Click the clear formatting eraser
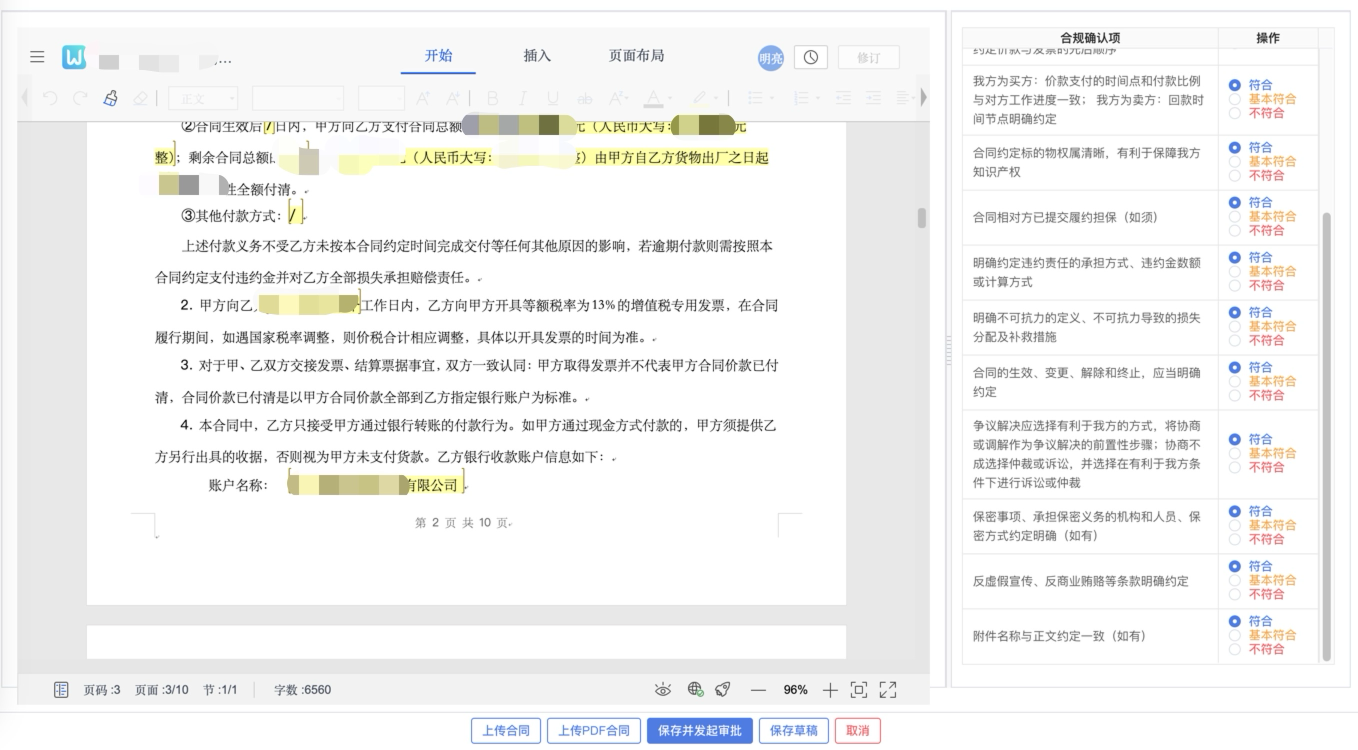The height and width of the screenshot is (750, 1358). pos(140,98)
